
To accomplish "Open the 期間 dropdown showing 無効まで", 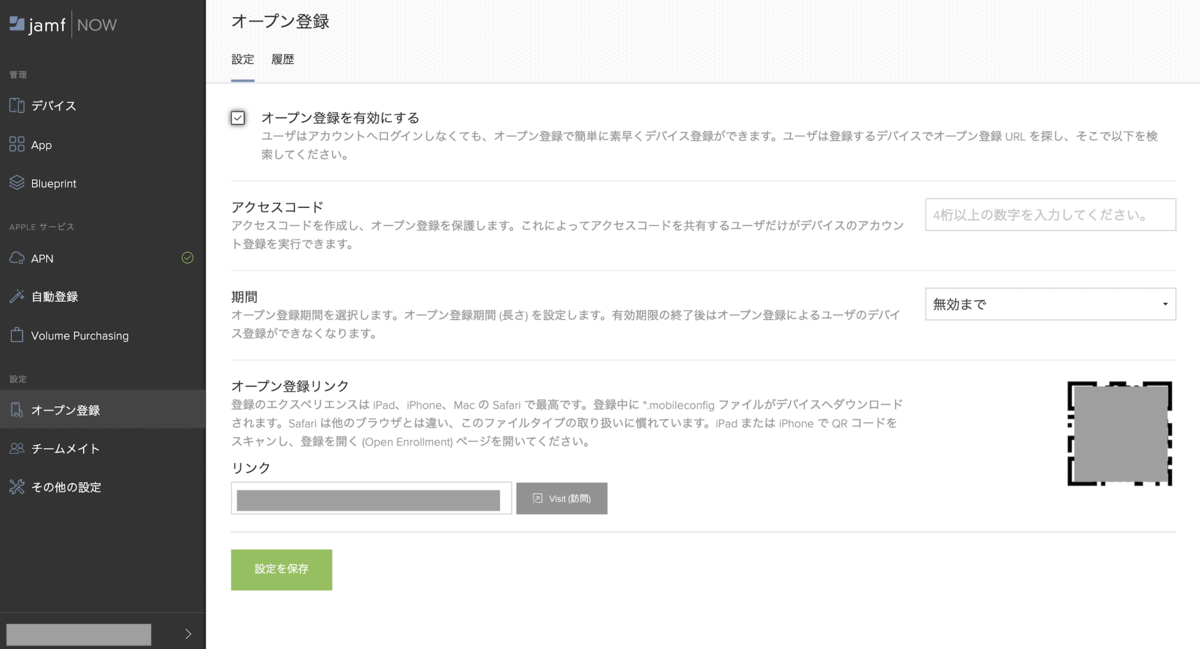I will tap(1050, 304).
